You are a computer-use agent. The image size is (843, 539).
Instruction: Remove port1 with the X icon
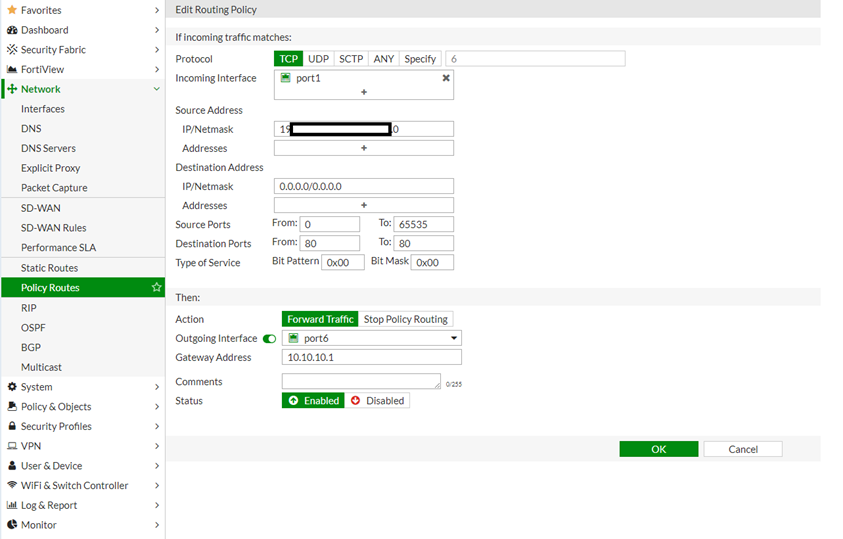click(x=446, y=78)
